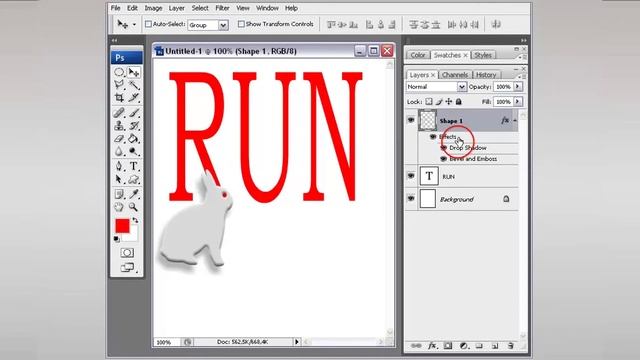This screenshot has height=360, width=640.
Task: Swap foreground and background colors
Action: coord(135,220)
